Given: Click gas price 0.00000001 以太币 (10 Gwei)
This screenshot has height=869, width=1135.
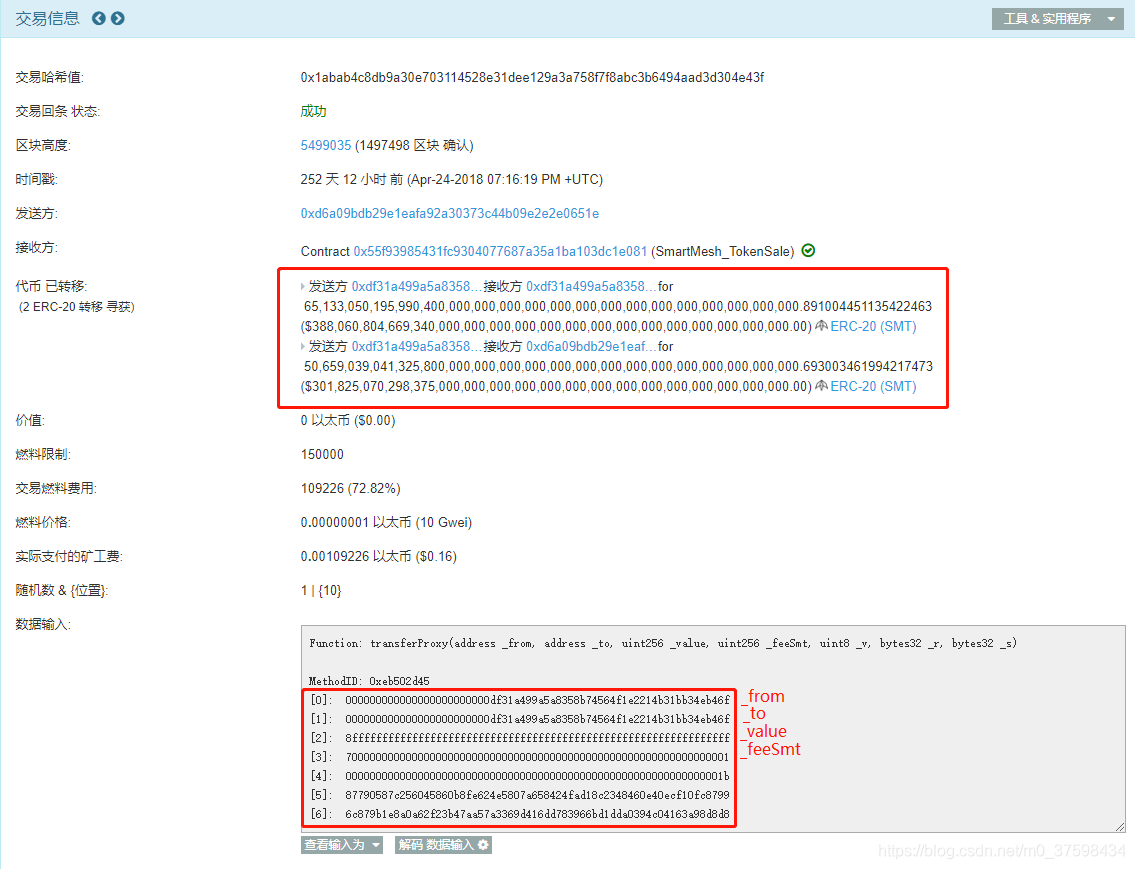Looking at the screenshot, I should 386,522.
